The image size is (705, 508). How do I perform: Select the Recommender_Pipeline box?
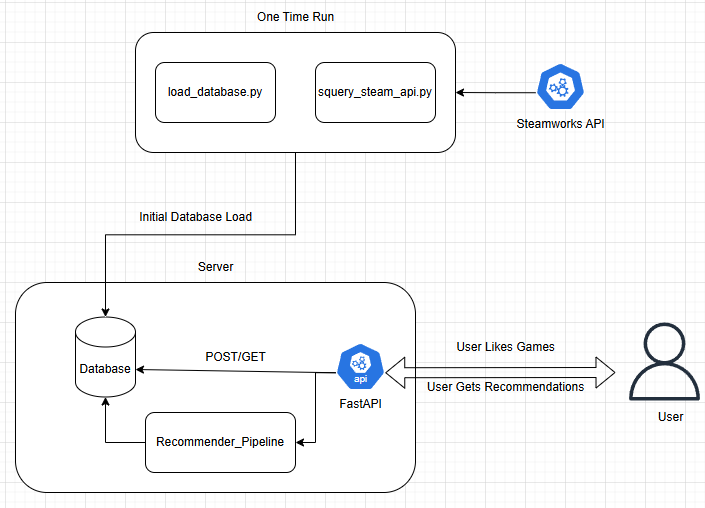click(x=220, y=441)
